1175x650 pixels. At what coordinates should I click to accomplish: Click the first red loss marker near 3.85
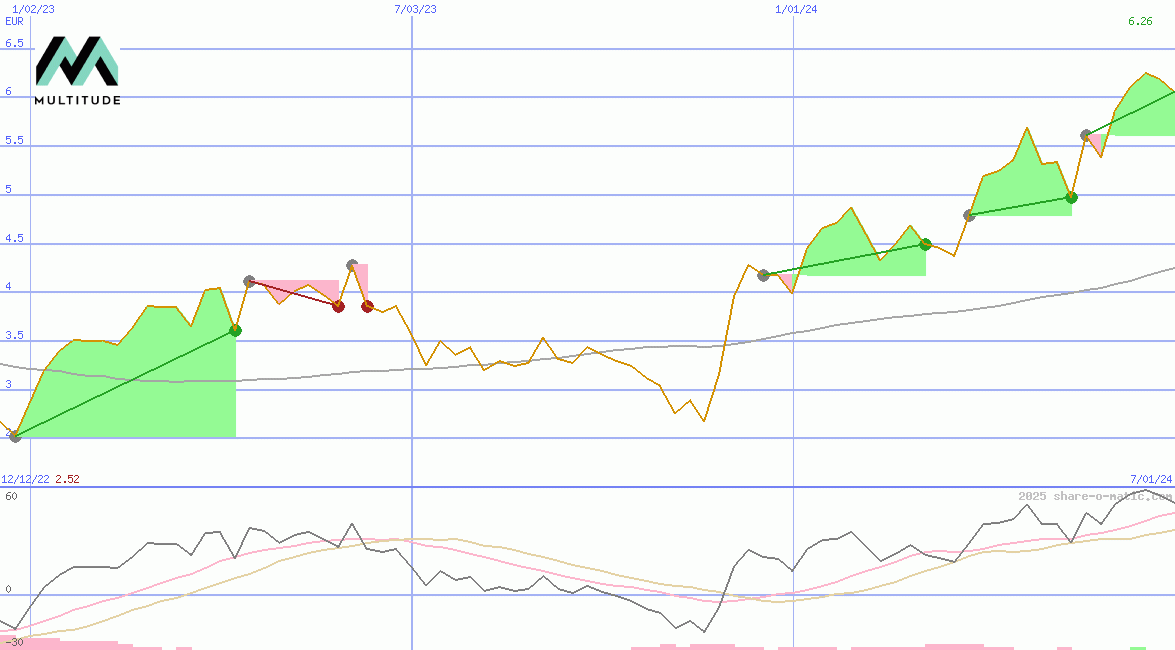(338, 306)
